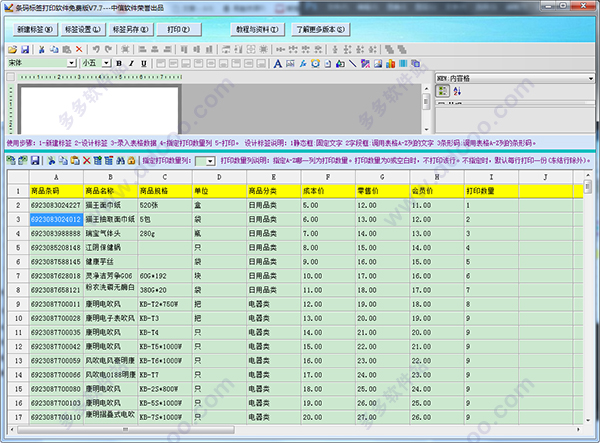Expand the 内容格 object selector dropdown
Image resolution: width=600 pixels, height=443 pixels.
pos(590,78)
